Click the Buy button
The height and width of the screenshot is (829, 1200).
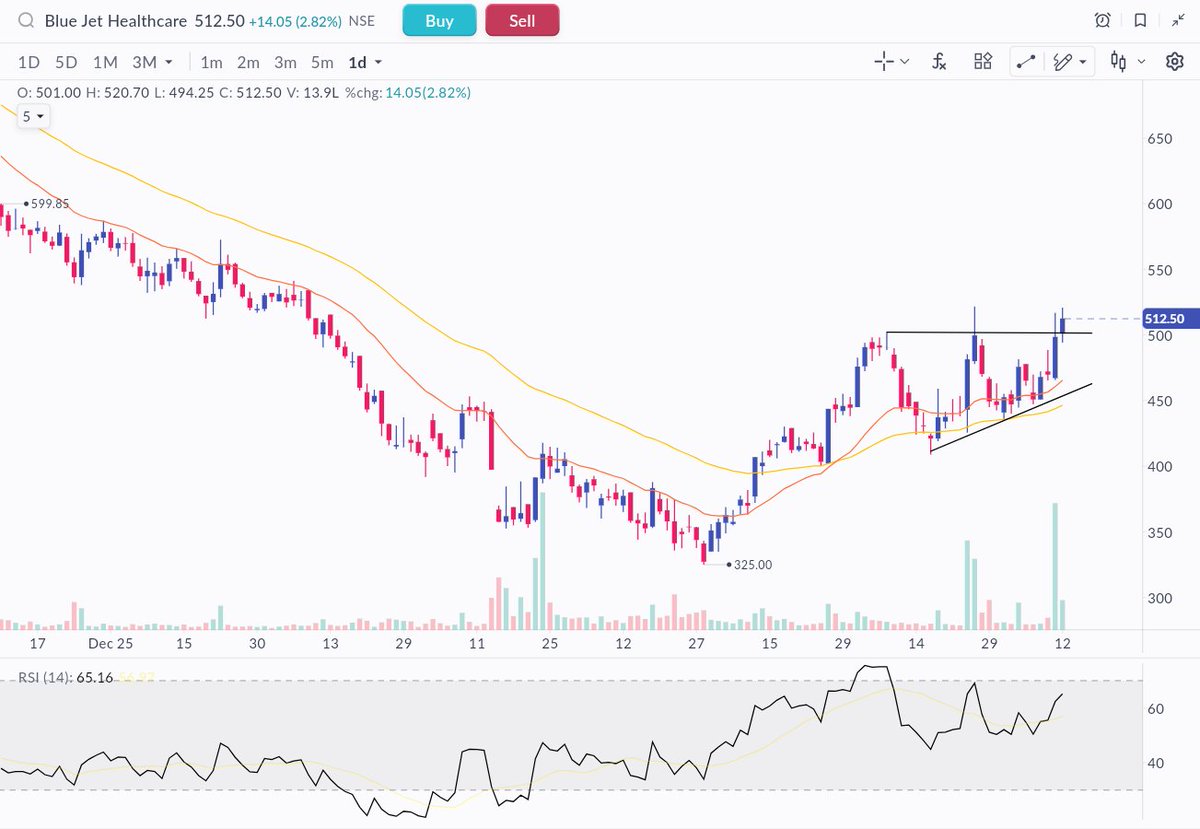coord(440,20)
